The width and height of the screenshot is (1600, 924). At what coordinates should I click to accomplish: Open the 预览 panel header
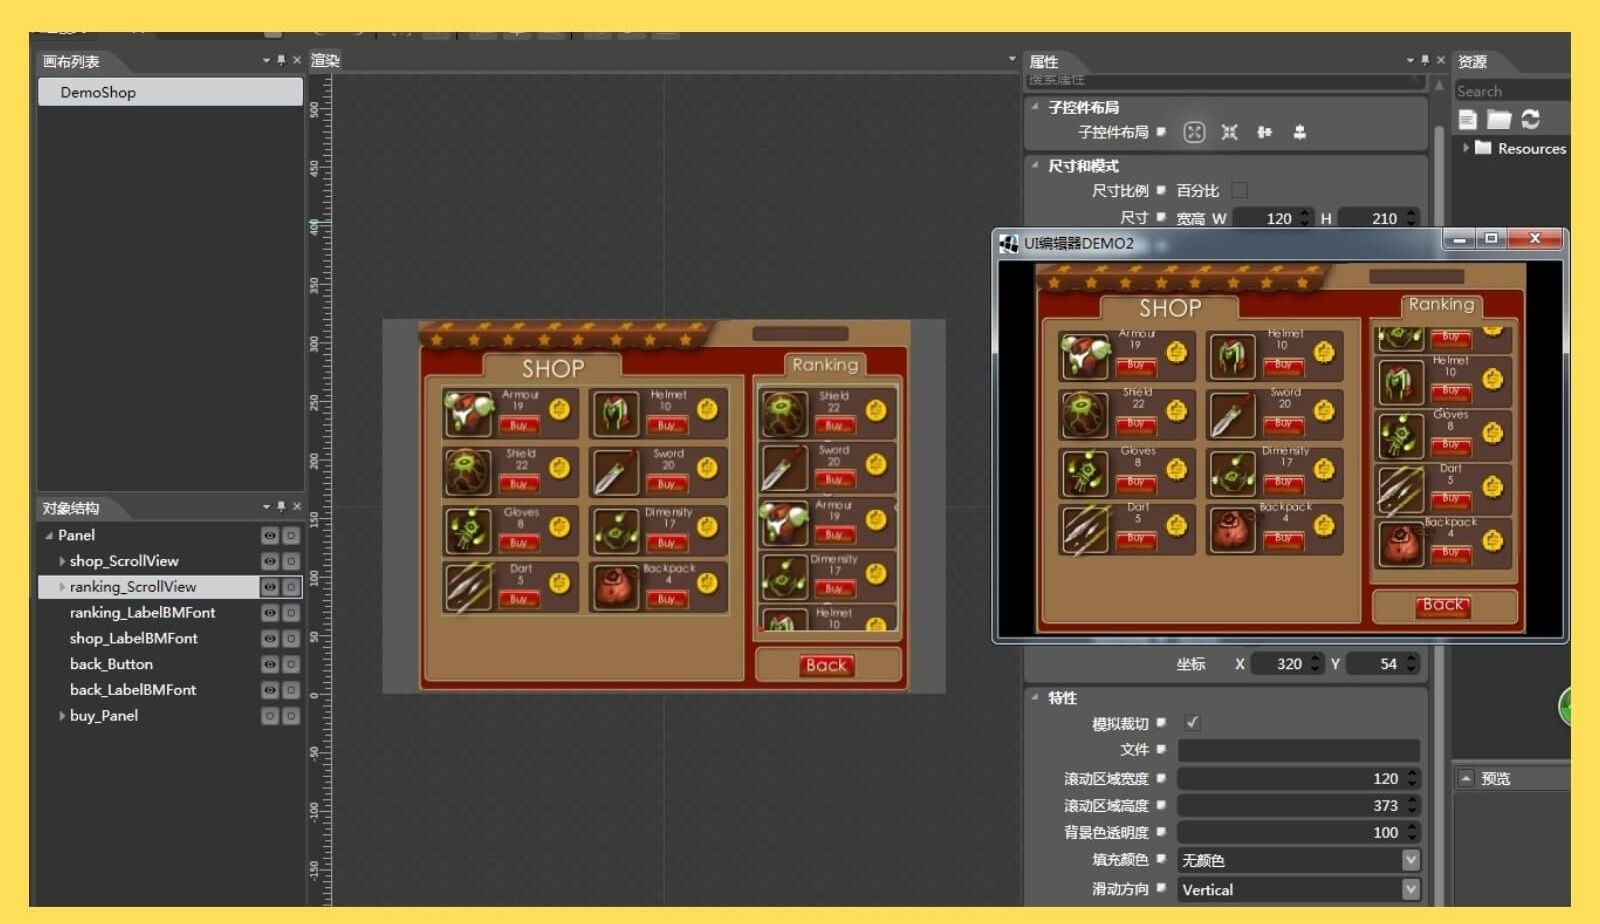point(1494,777)
